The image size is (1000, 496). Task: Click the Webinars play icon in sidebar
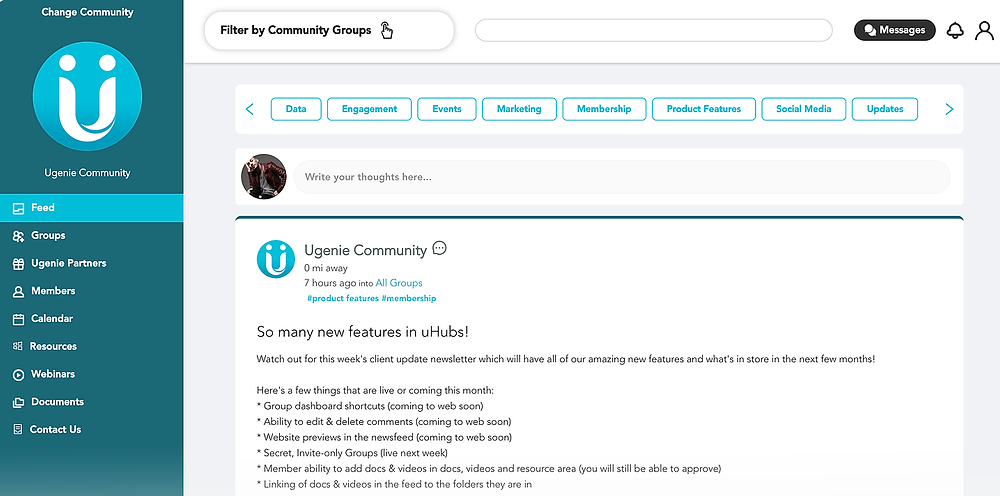tap(18, 374)
